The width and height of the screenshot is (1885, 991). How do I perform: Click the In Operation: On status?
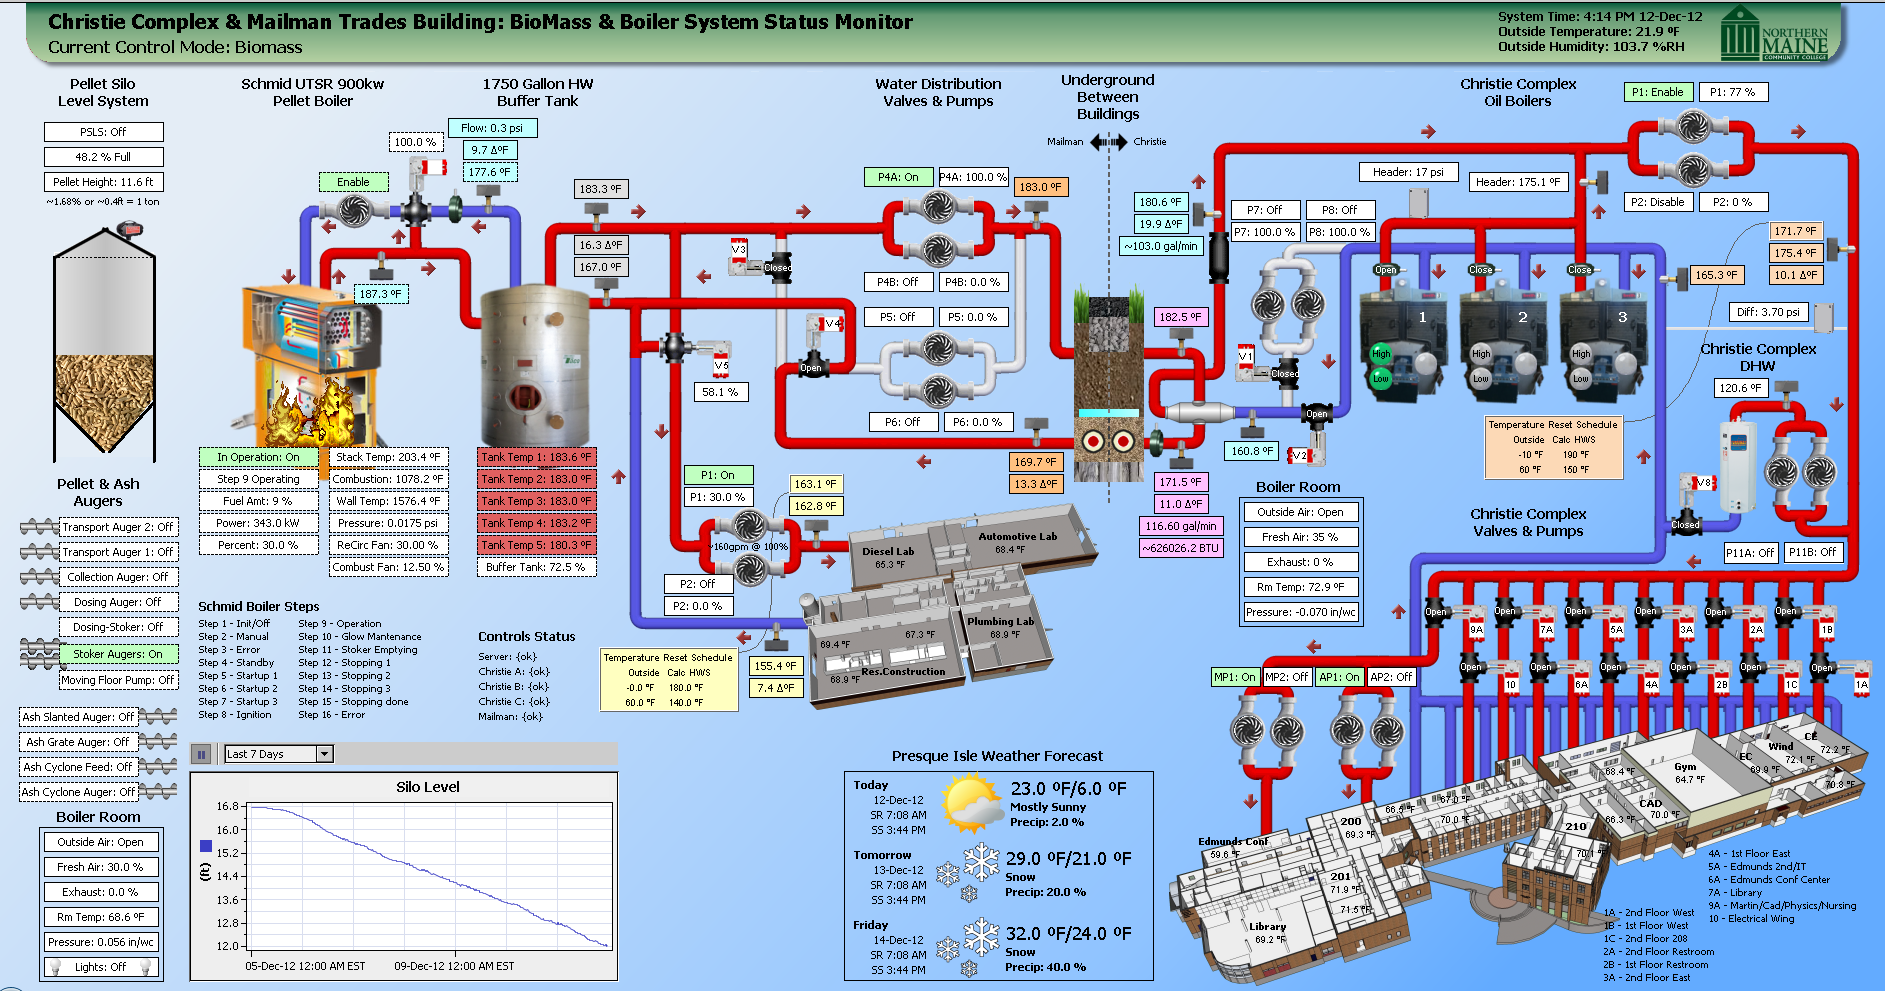coord(258,457)
